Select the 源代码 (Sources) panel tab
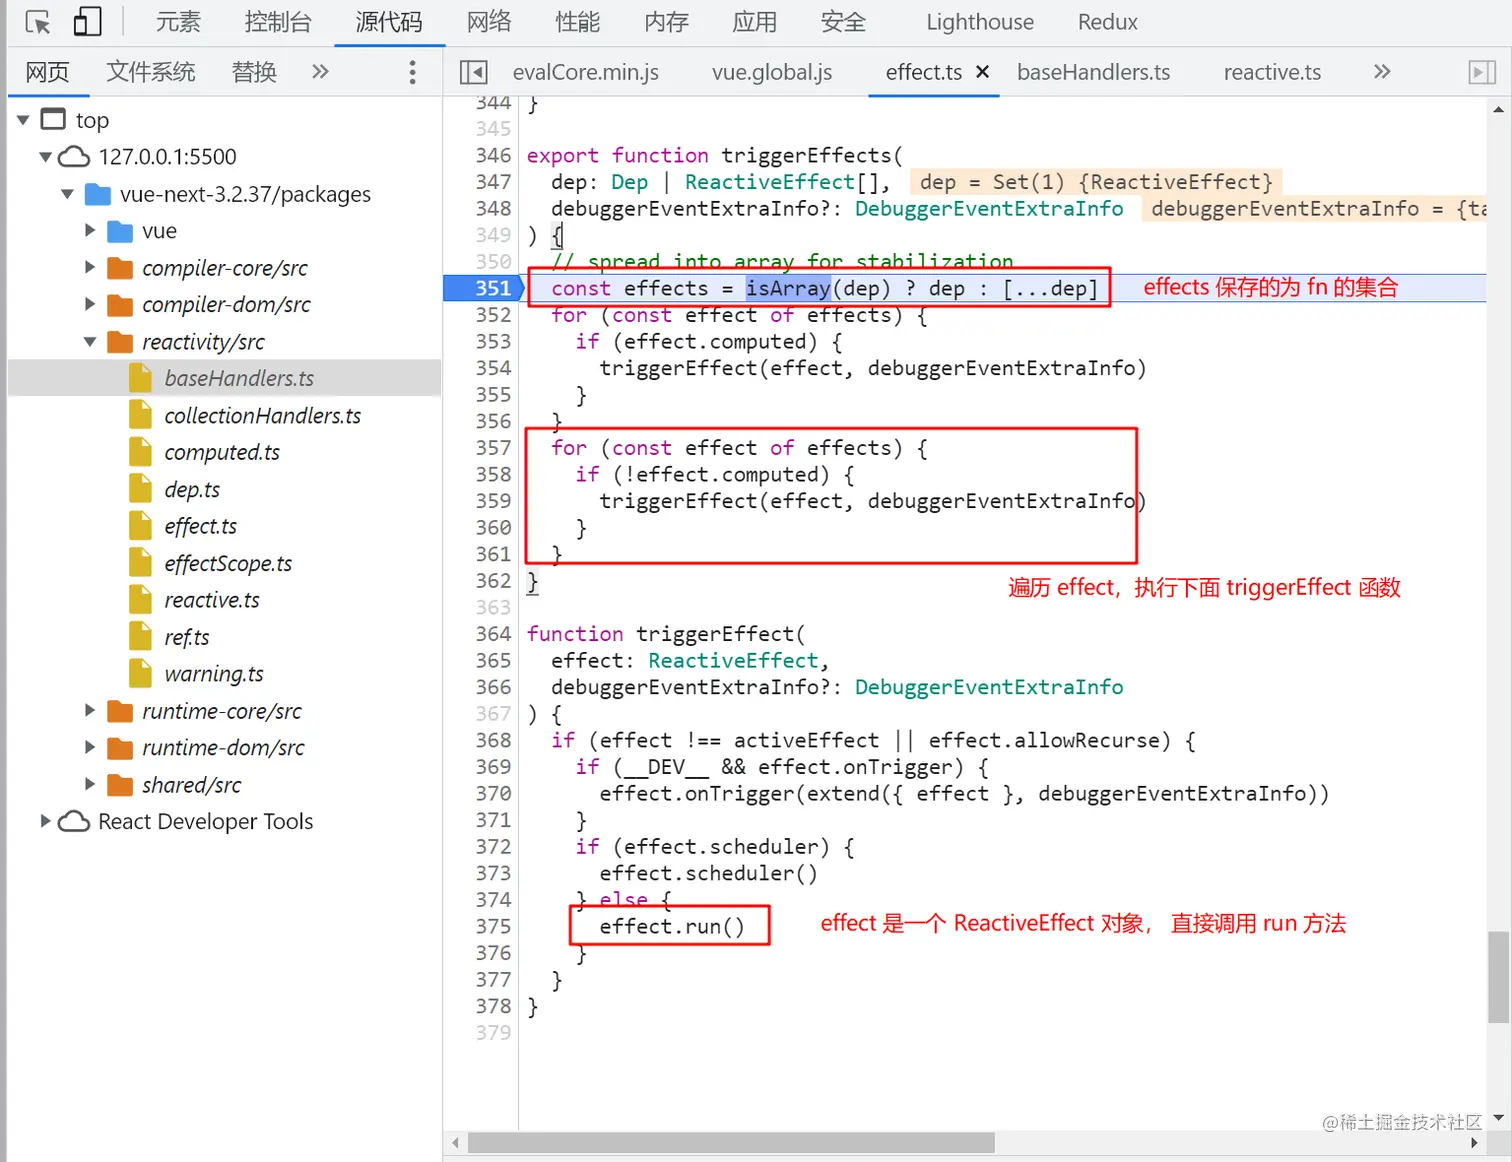Viewport: 1512px width, 1162px height. pos(389,22)
